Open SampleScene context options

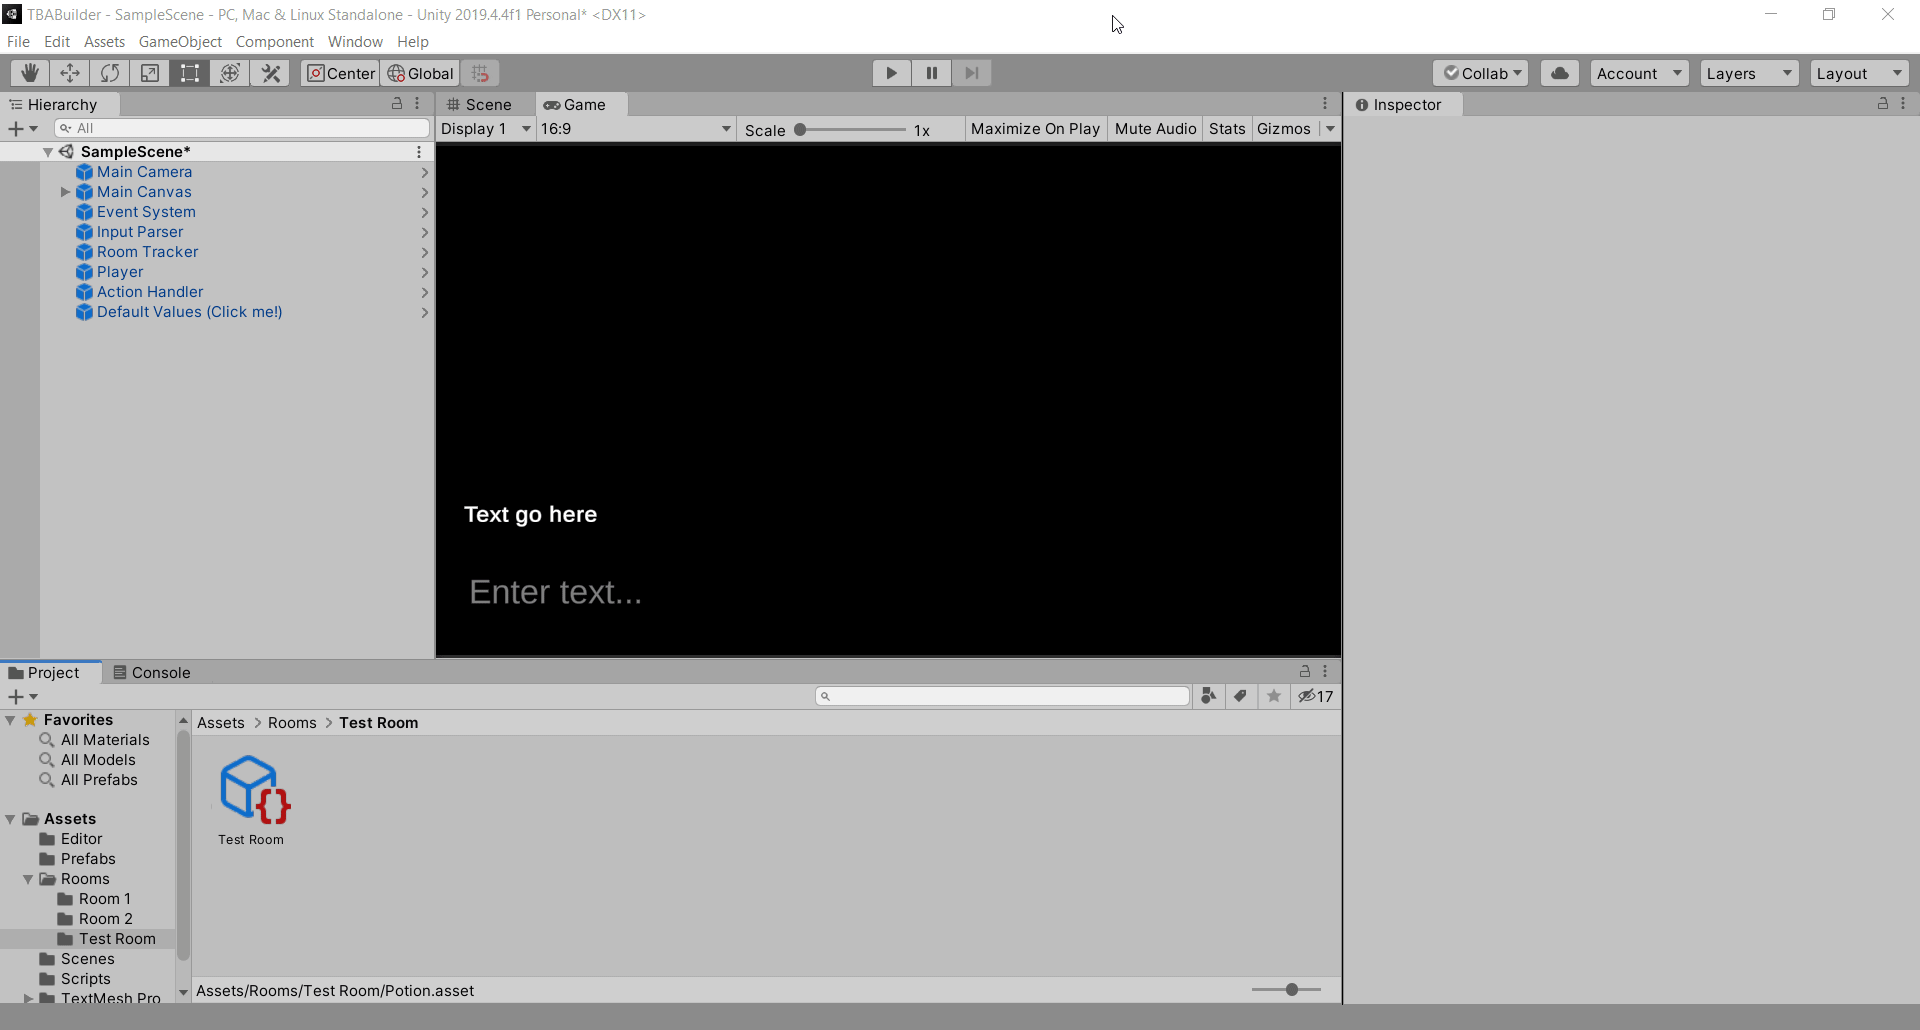(419, 152)
